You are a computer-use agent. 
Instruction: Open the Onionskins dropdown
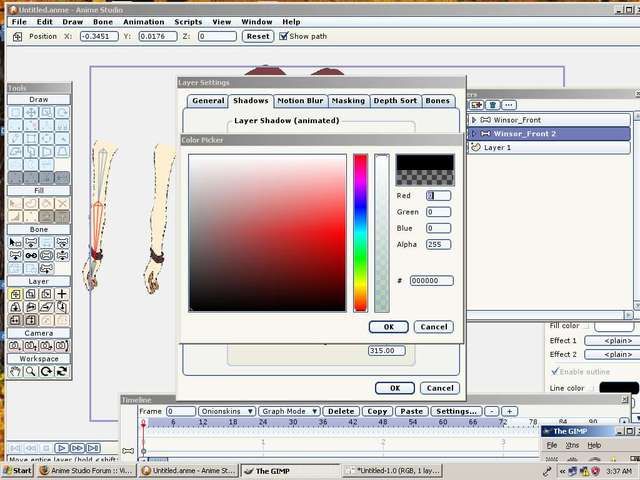pos(227,411)
